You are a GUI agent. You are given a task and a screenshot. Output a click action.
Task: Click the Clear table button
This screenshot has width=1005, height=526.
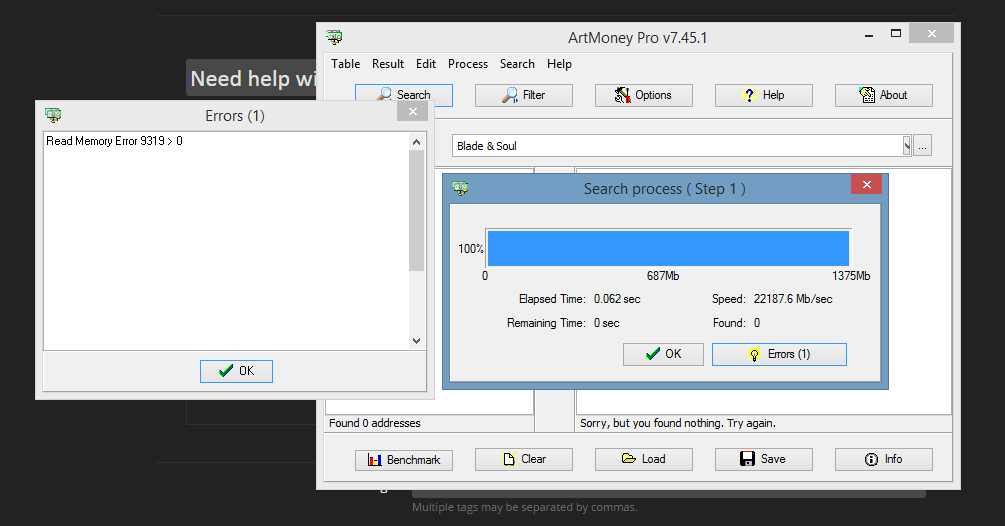(523, 460)
